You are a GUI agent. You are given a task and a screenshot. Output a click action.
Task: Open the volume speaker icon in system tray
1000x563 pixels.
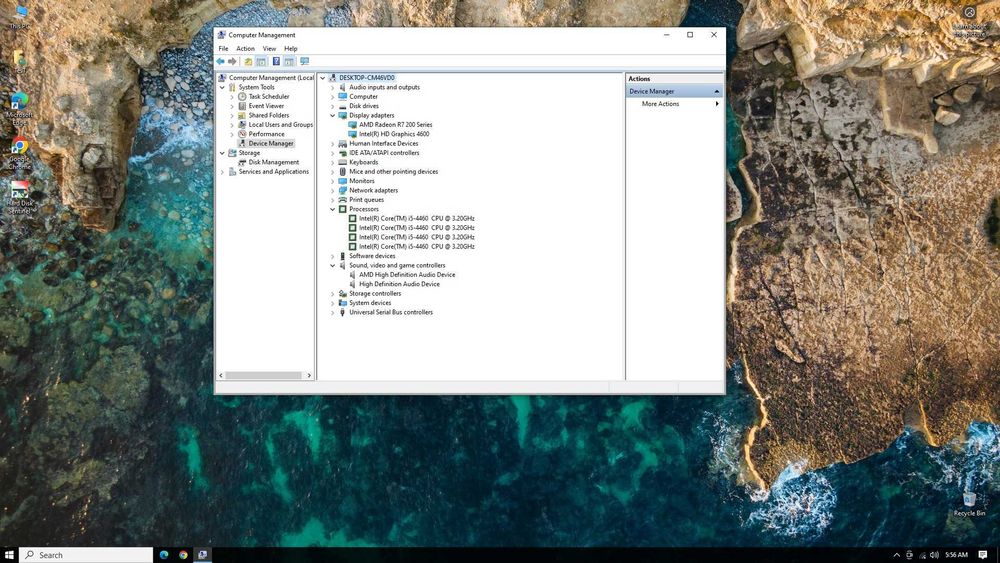(934, 555)
